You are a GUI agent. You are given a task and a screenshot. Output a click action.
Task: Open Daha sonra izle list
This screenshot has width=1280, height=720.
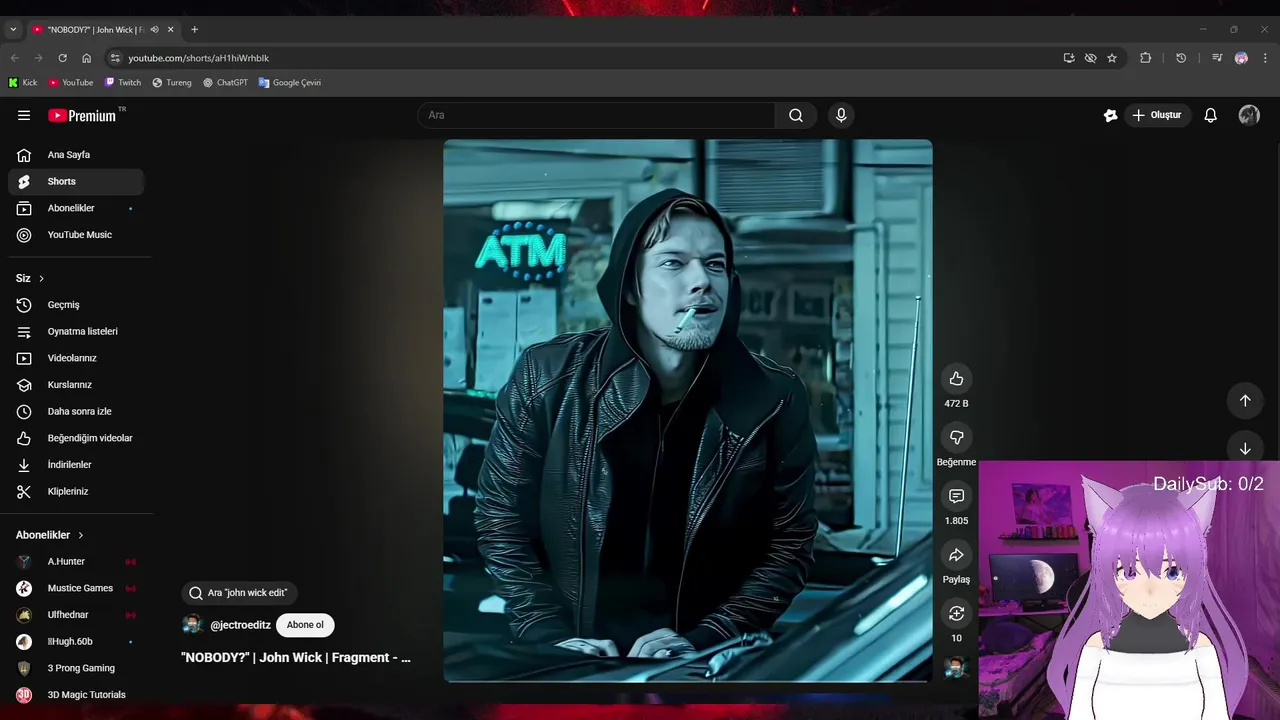click(x=76, y=411)
